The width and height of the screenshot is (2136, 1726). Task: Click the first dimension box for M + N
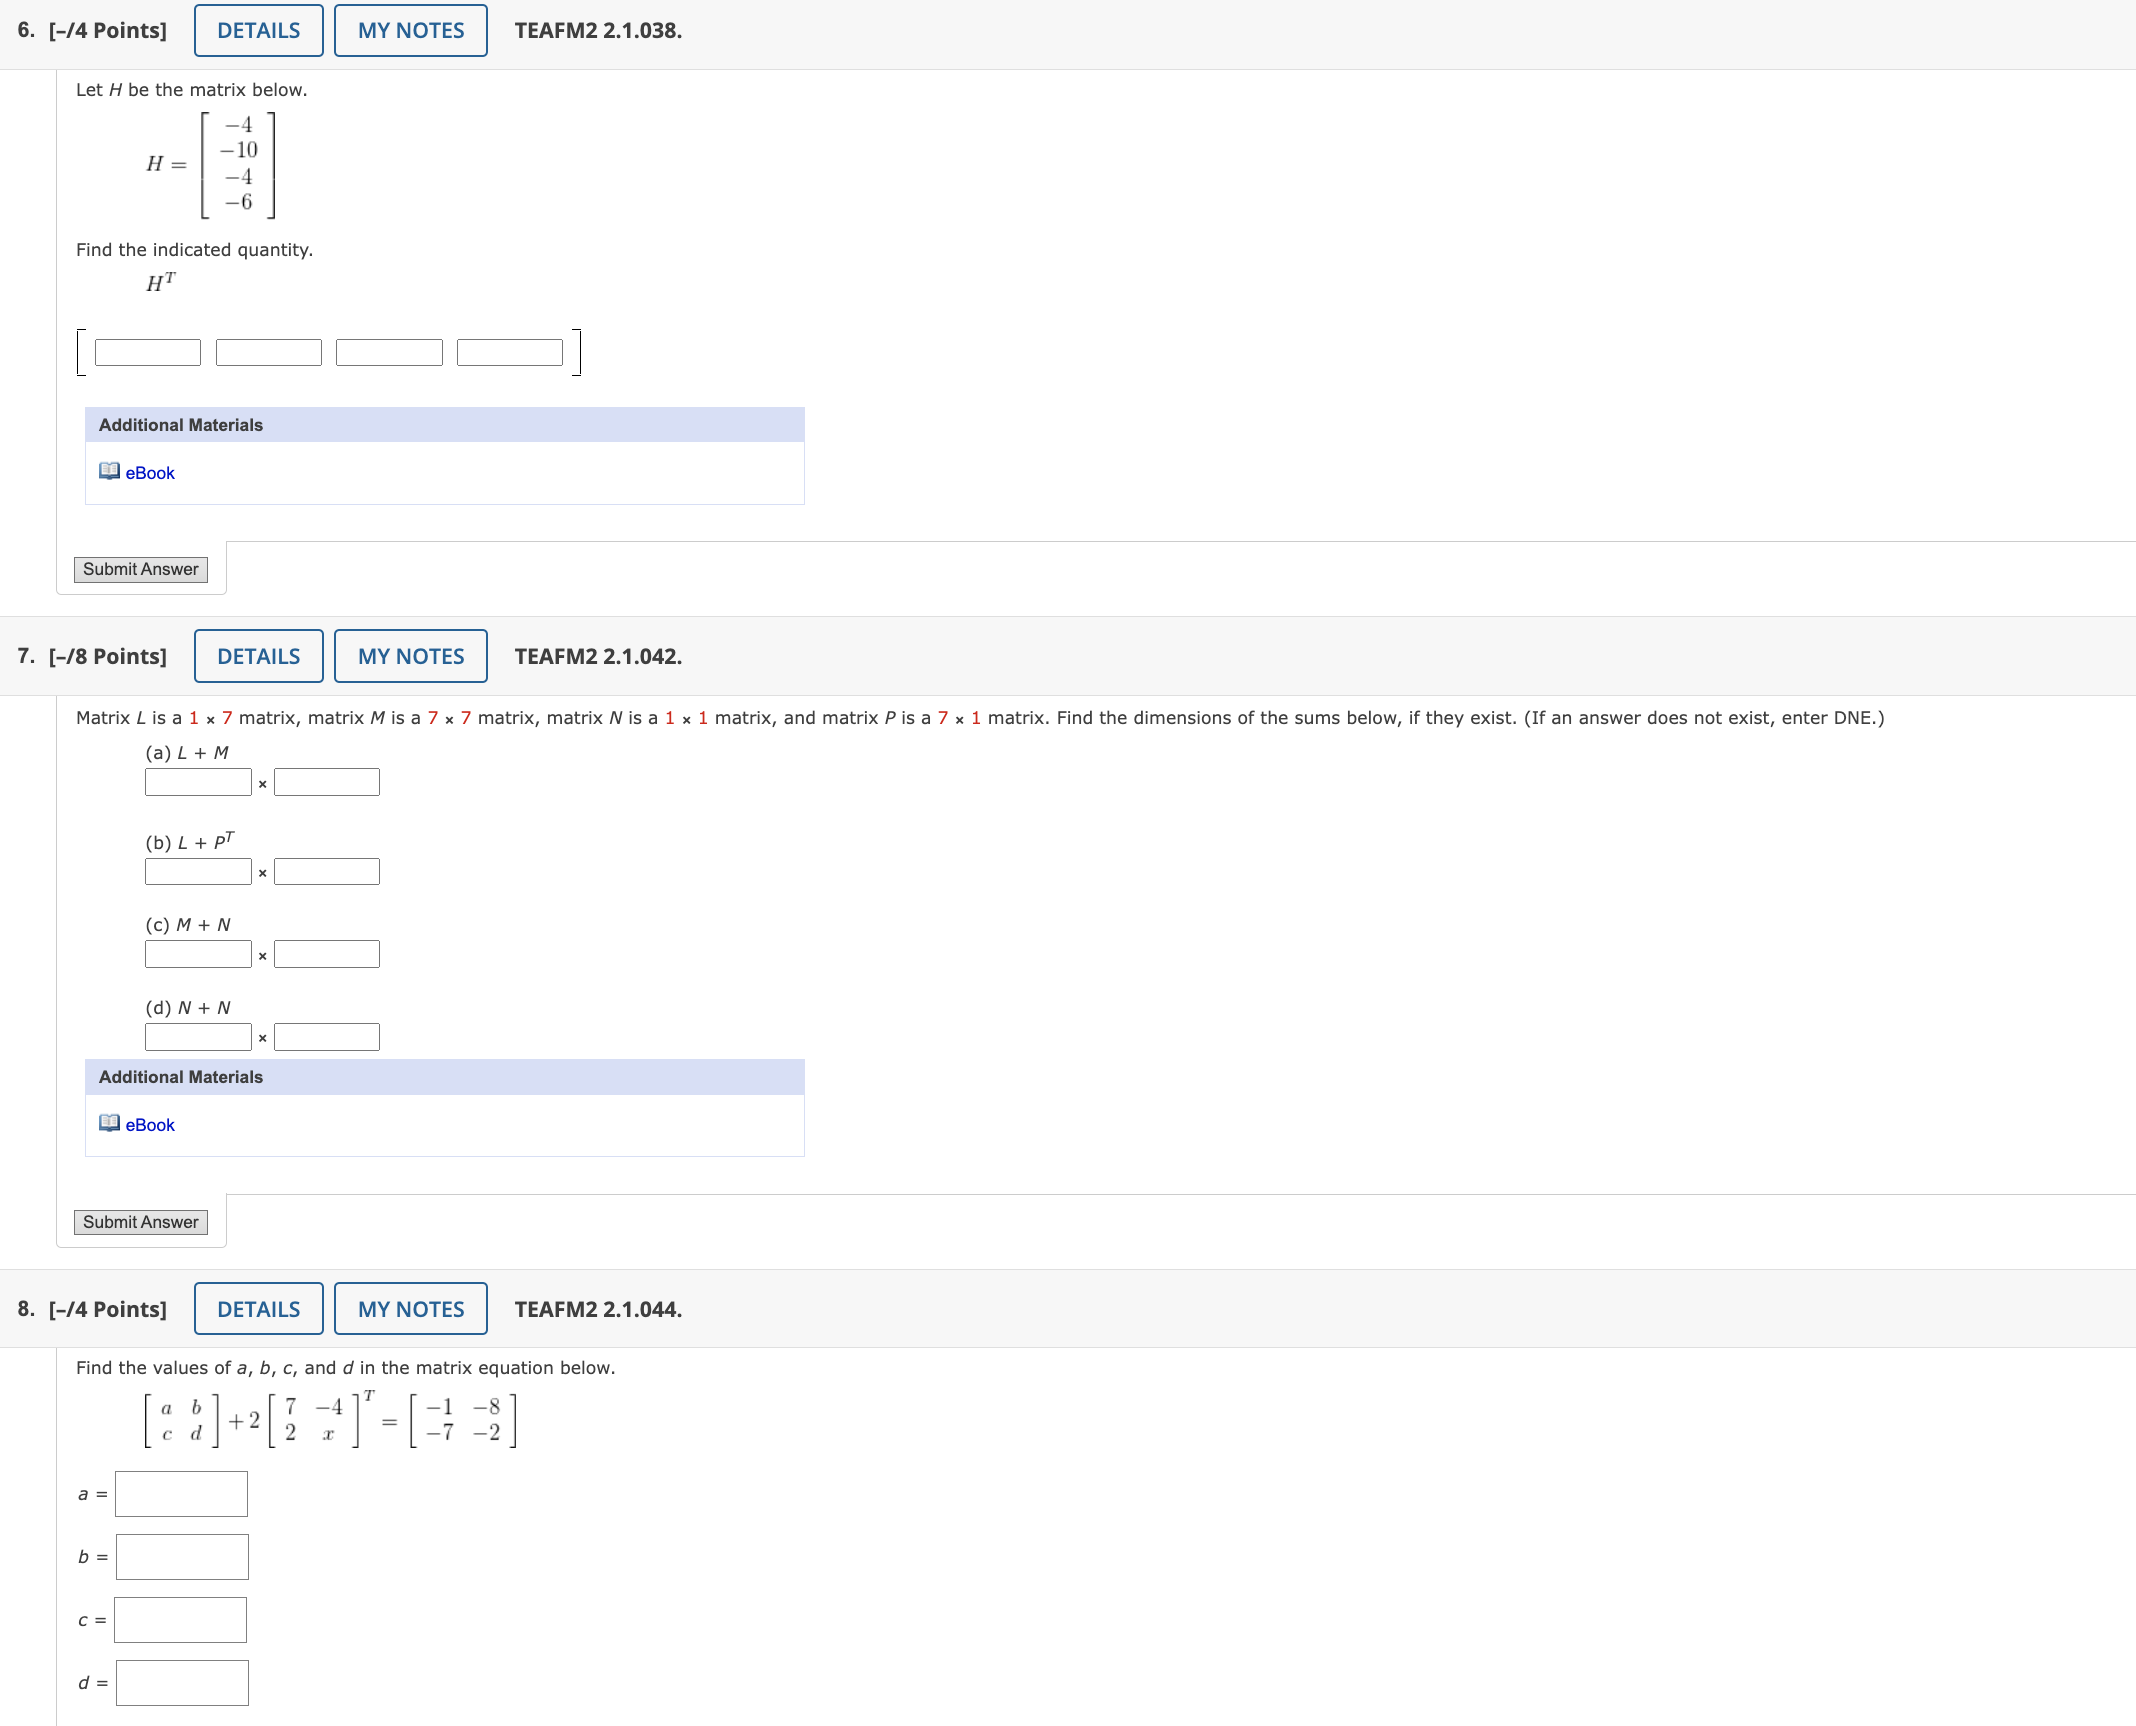198,953
